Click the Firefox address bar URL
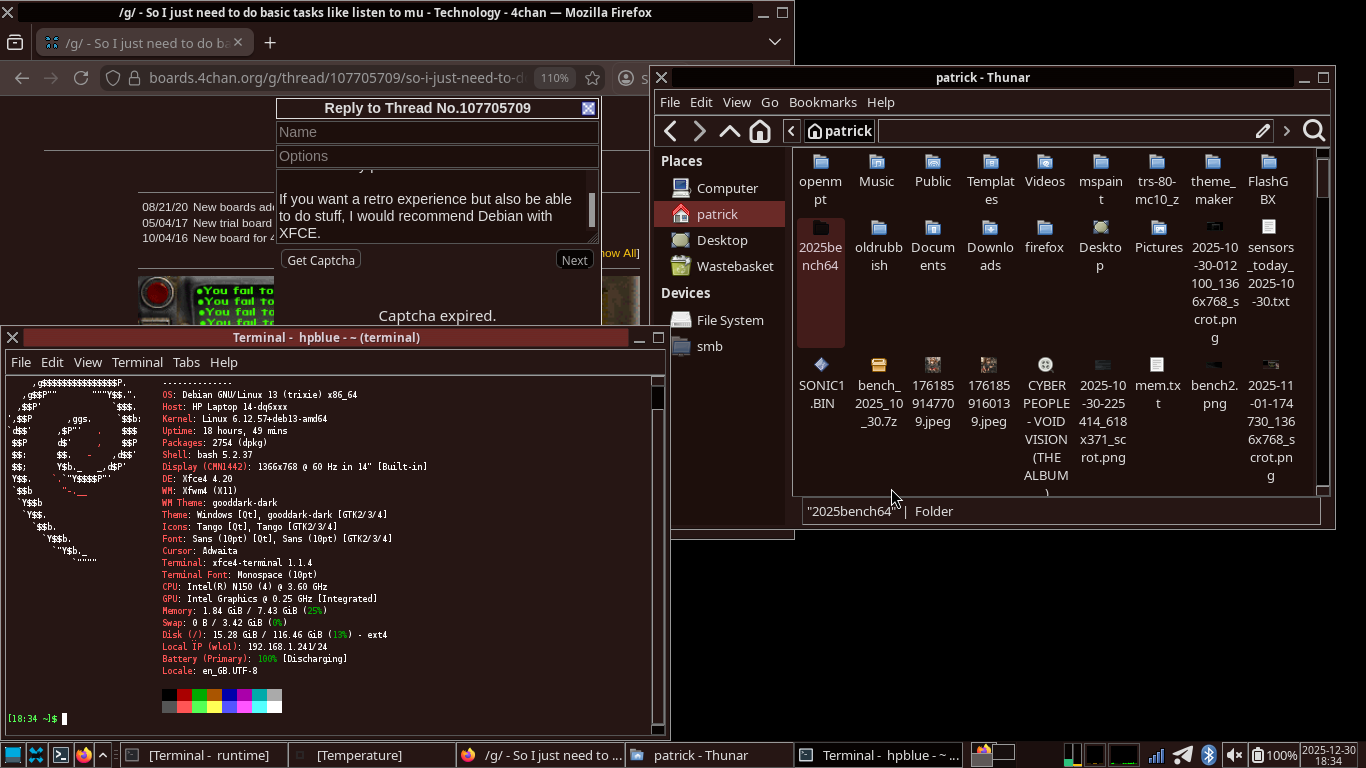1366x768 pixels. 337,78
